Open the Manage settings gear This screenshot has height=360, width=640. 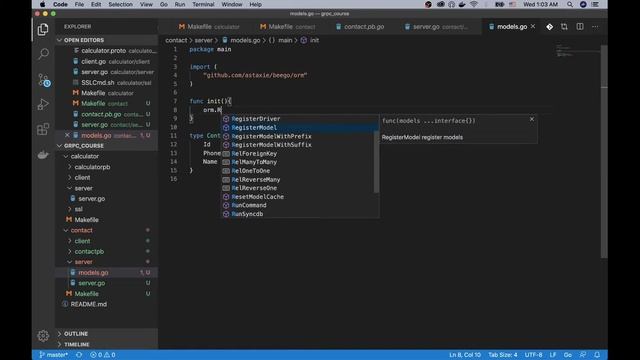click(x=43, y=336)
